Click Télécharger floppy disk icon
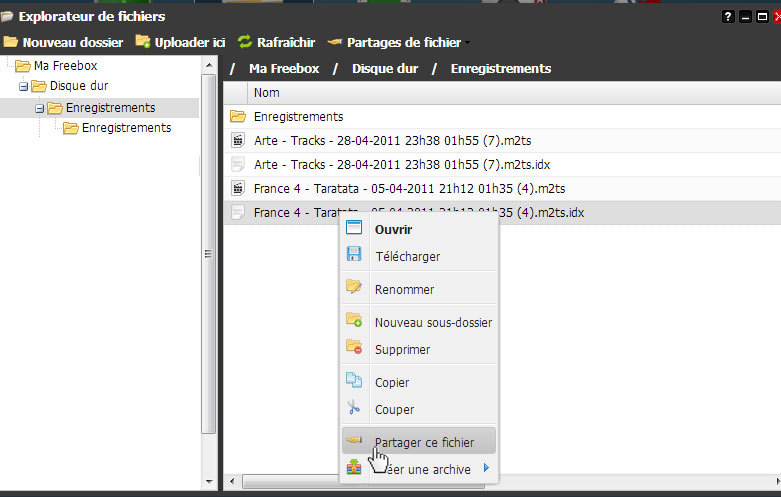The height and width of the screenshot is (497, 781). point(354,254)
